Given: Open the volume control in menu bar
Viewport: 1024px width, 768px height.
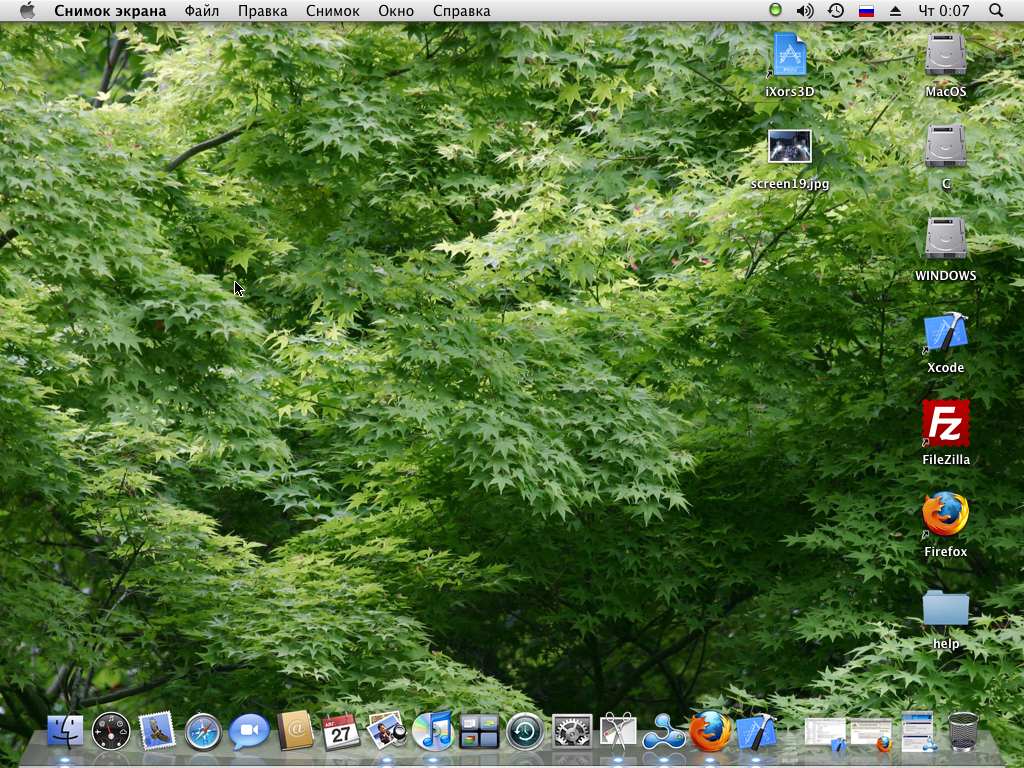Looking at the screenshot, I should click(805, 11).
